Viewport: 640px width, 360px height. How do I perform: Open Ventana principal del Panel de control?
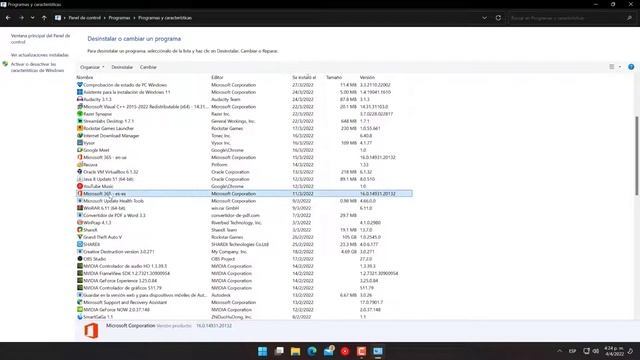[40, 39]
